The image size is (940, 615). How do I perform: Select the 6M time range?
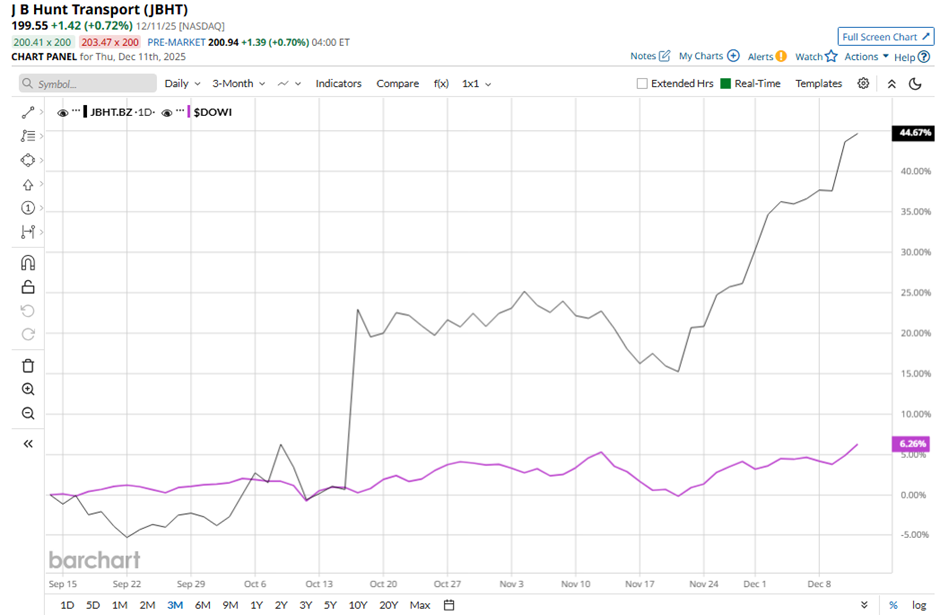pyautogui.click(x=203, y=605)
